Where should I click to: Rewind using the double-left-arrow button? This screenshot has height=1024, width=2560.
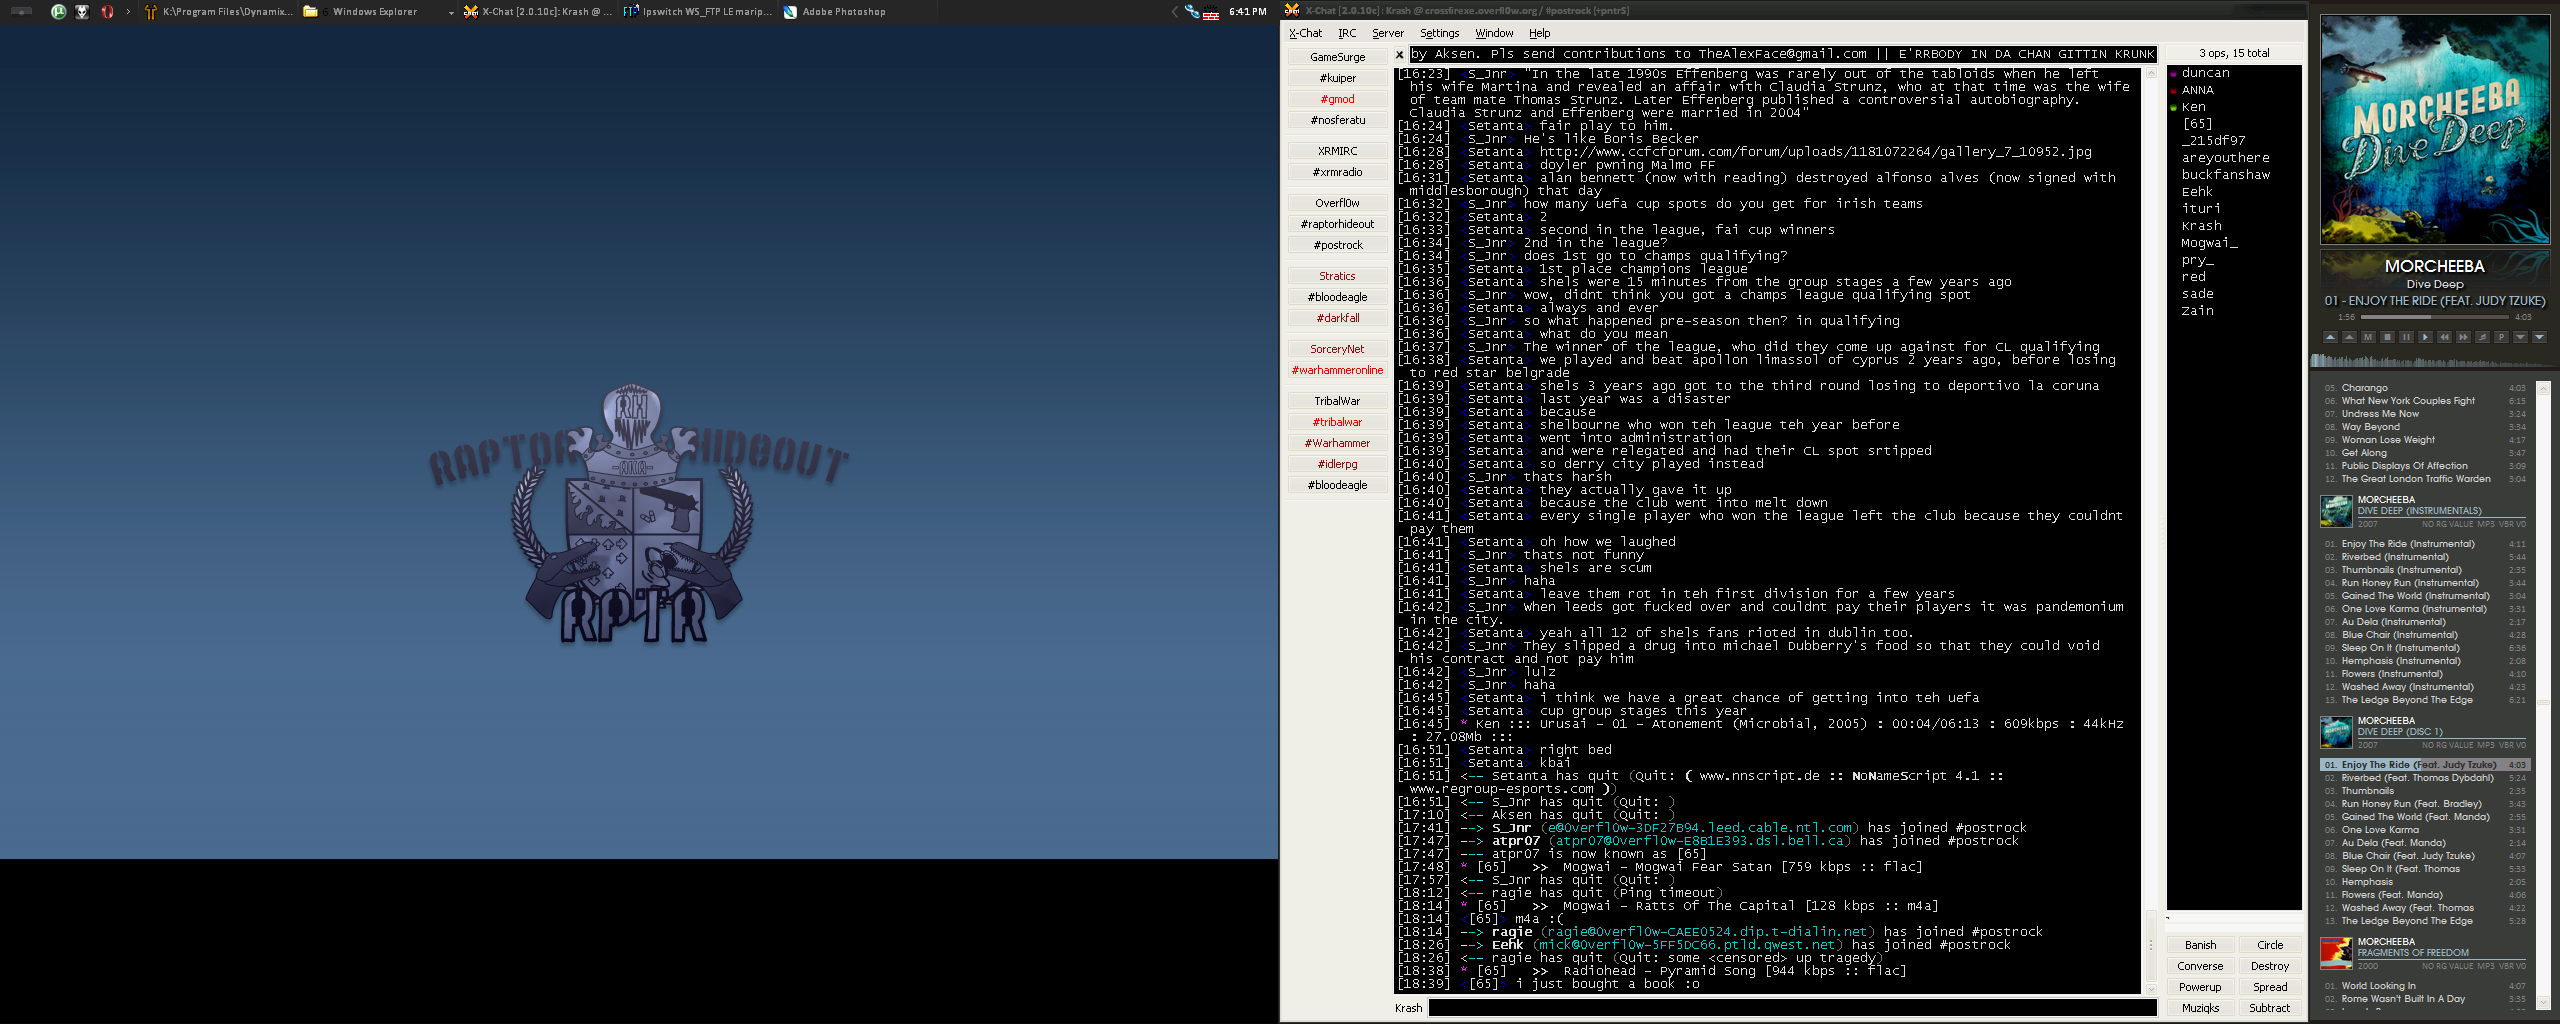click(2444, 337)
